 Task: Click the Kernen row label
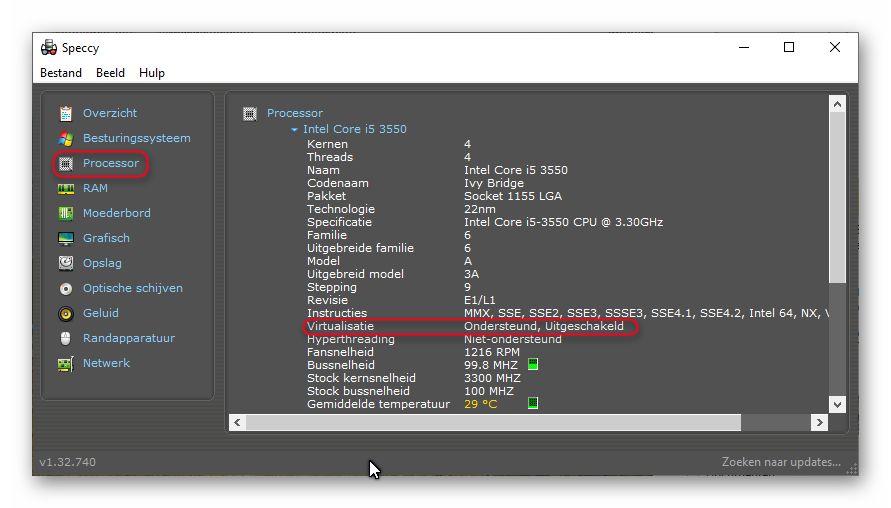point(327,144)
